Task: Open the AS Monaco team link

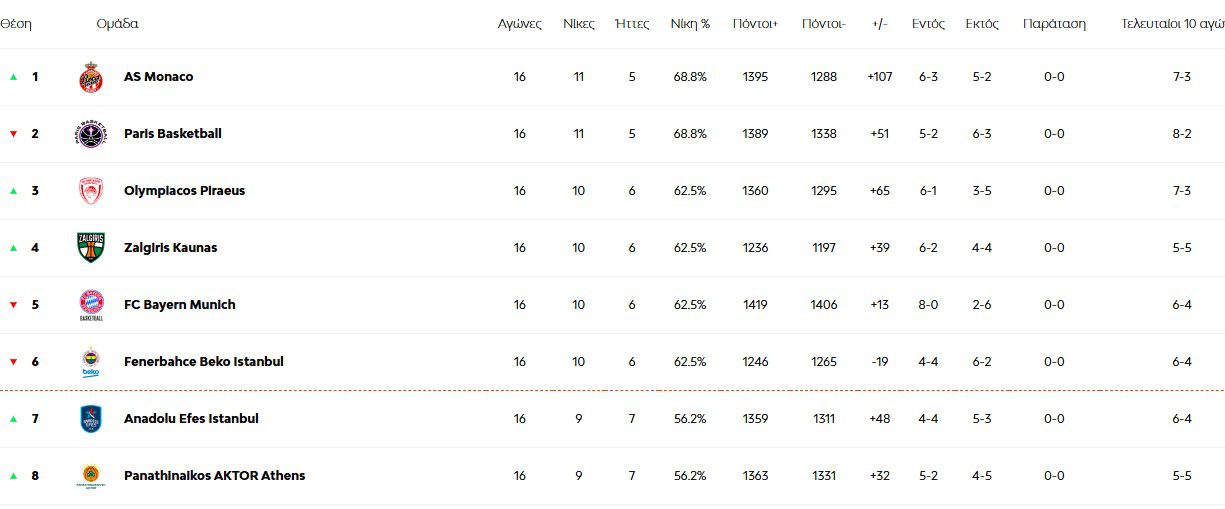Action: click(158, 77)
